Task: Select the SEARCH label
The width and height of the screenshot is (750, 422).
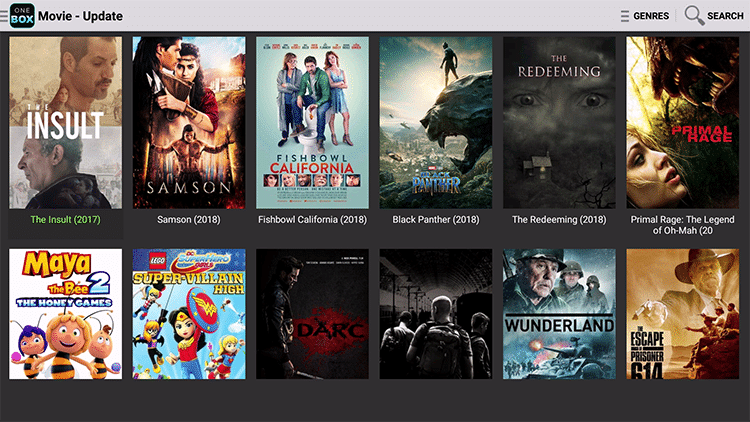Action: pyautogui.click(x=725, y=16)
